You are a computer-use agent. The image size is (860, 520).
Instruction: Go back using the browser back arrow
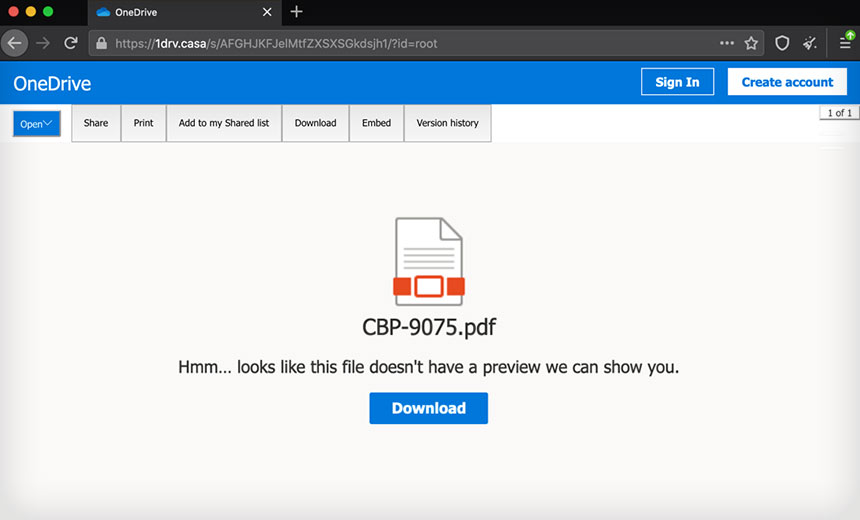click(15, 43)
